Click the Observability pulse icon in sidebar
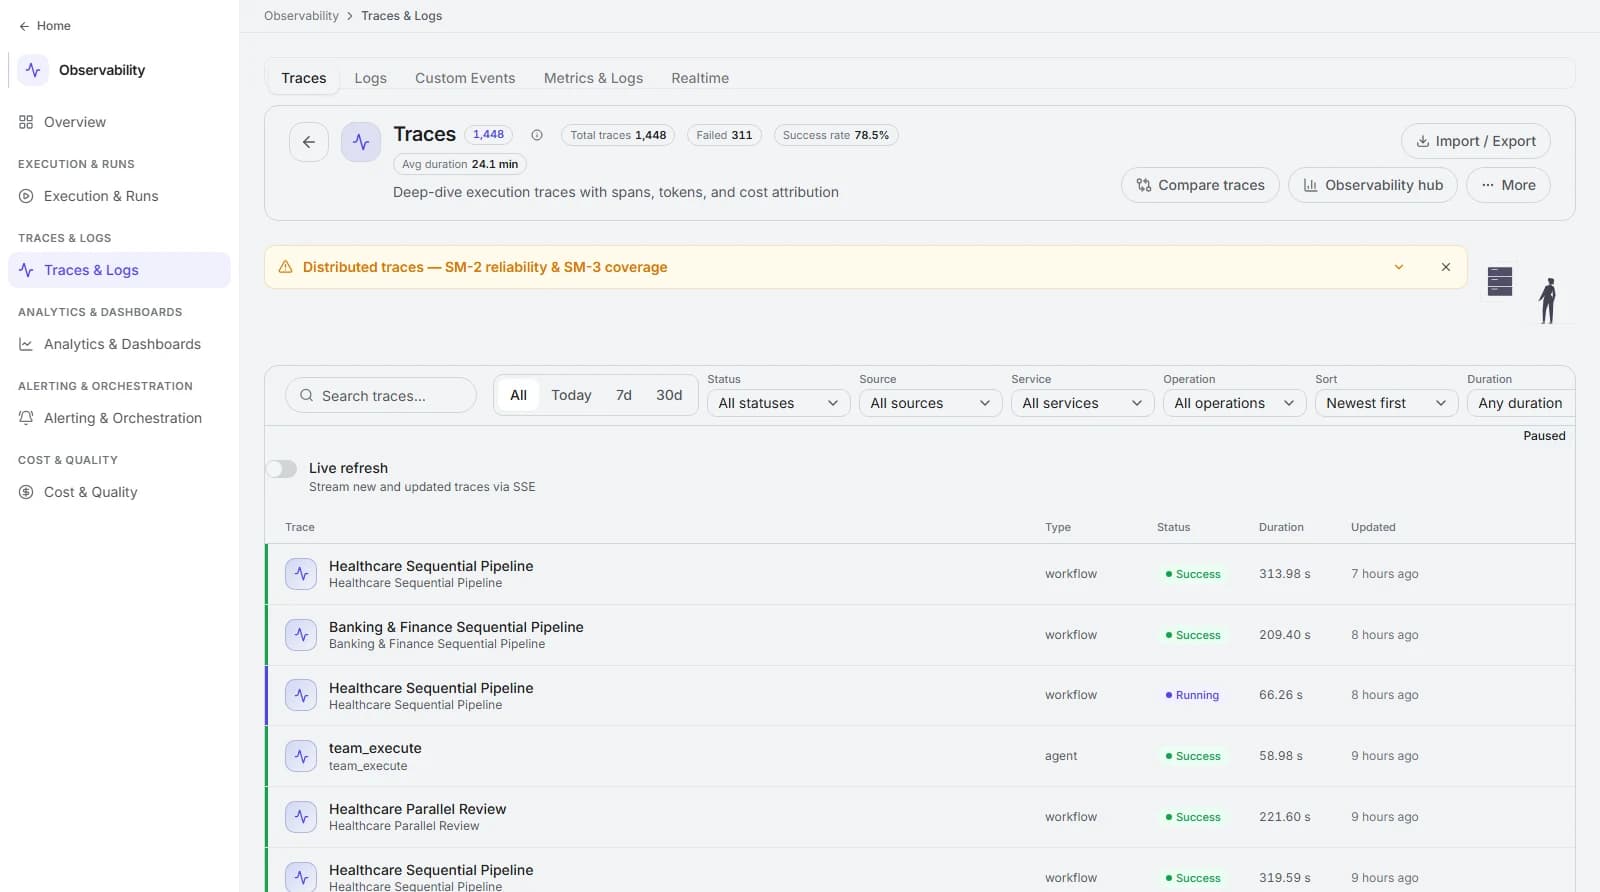Image resolution: width=1600 pixels, height=892 pixels. [33, 70]
